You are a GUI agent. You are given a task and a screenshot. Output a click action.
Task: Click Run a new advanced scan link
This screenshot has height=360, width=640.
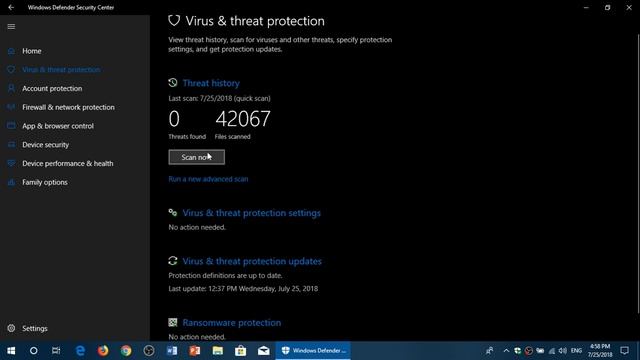208,179
